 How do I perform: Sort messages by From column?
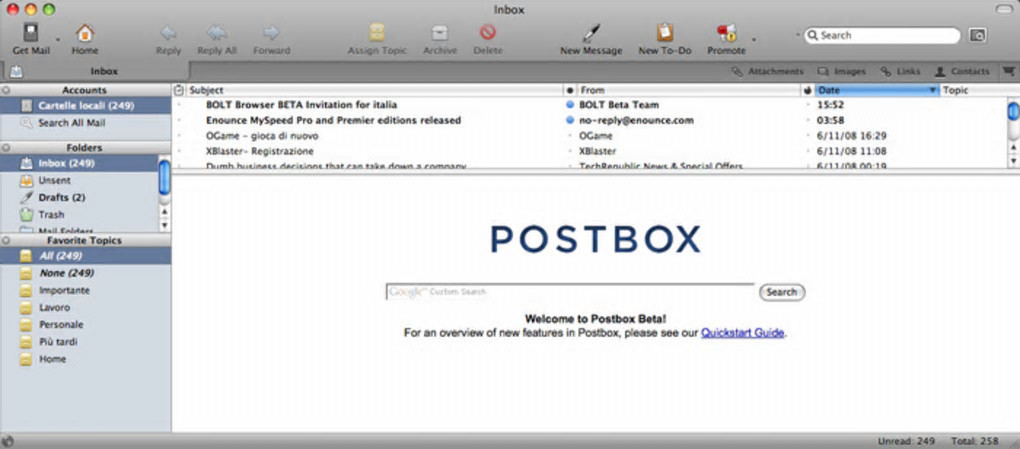coord(688,90)
